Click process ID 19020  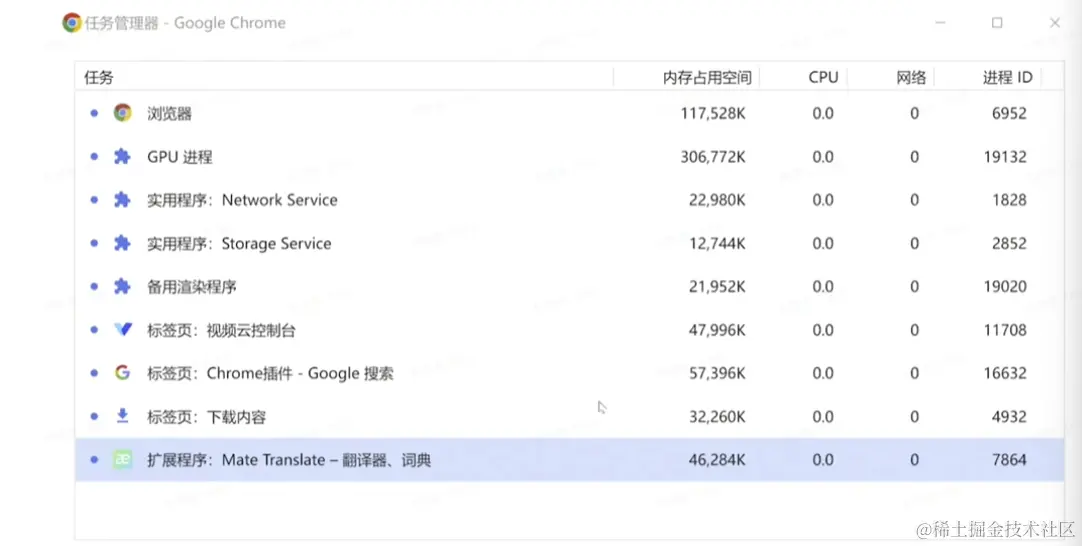[x=1005, y=286]
